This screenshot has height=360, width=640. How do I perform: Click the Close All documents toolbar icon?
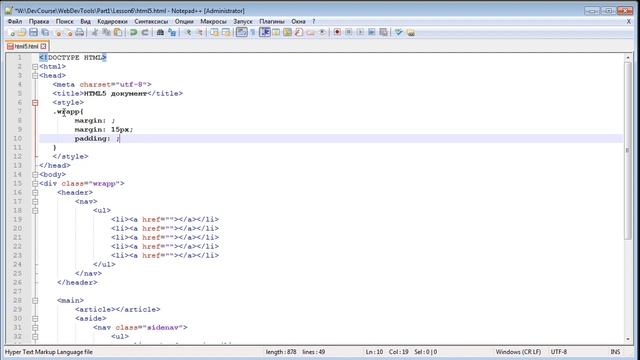click(68, 32)
